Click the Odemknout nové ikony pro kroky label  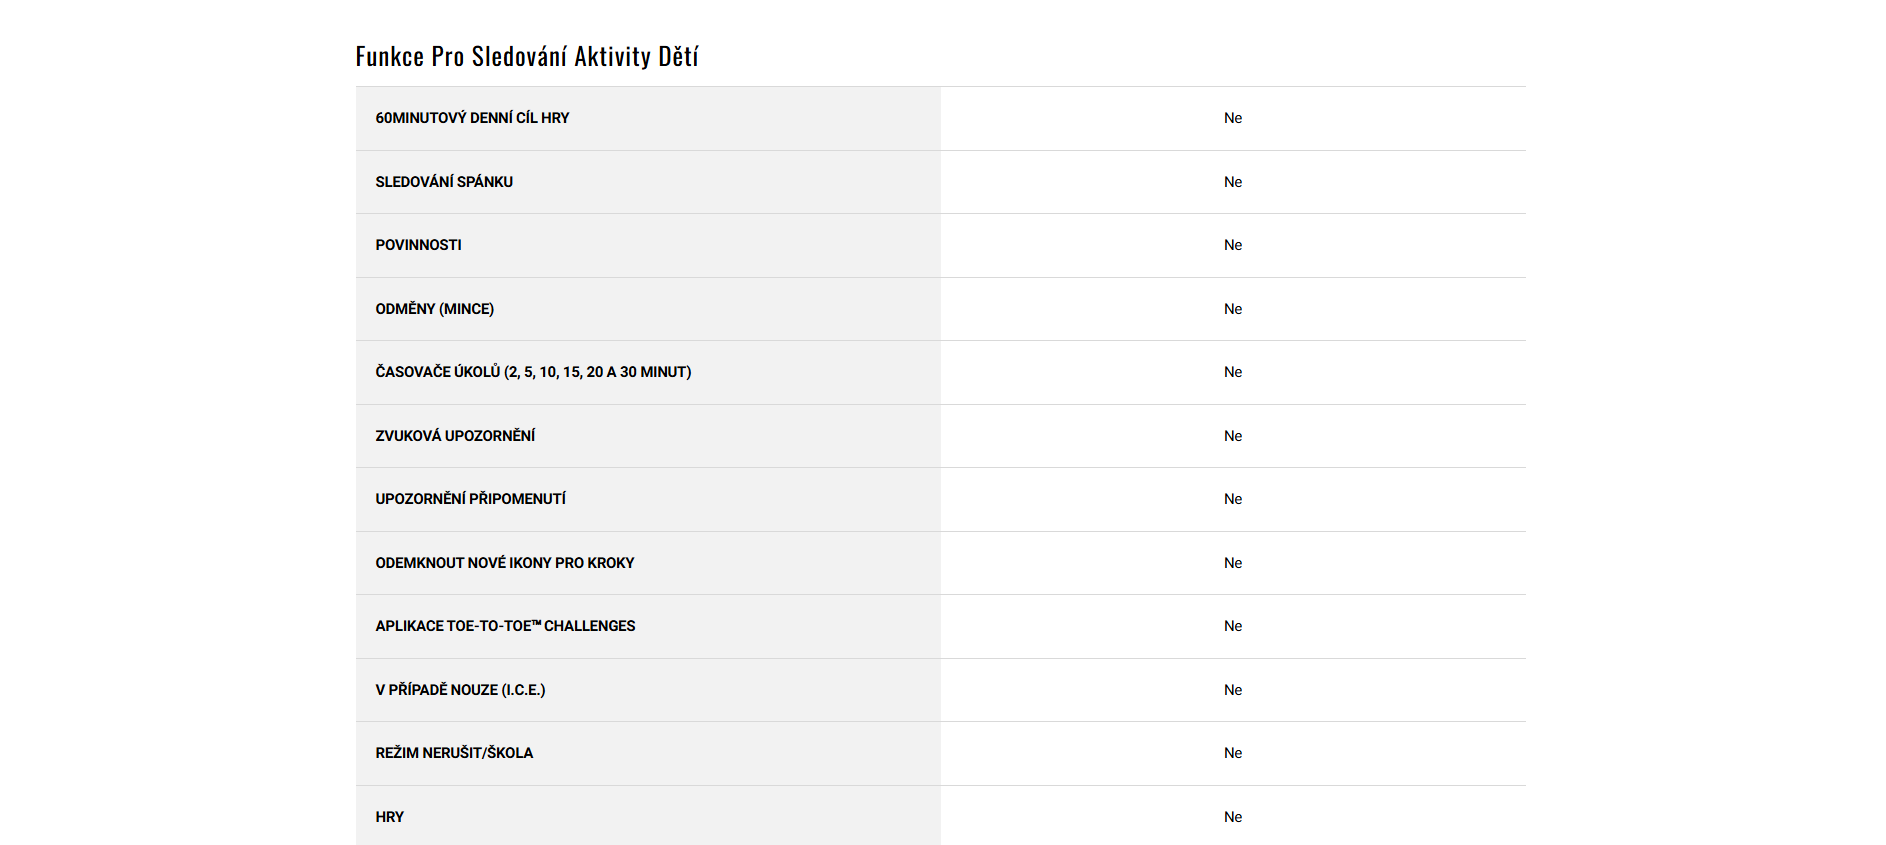[504, 563]
